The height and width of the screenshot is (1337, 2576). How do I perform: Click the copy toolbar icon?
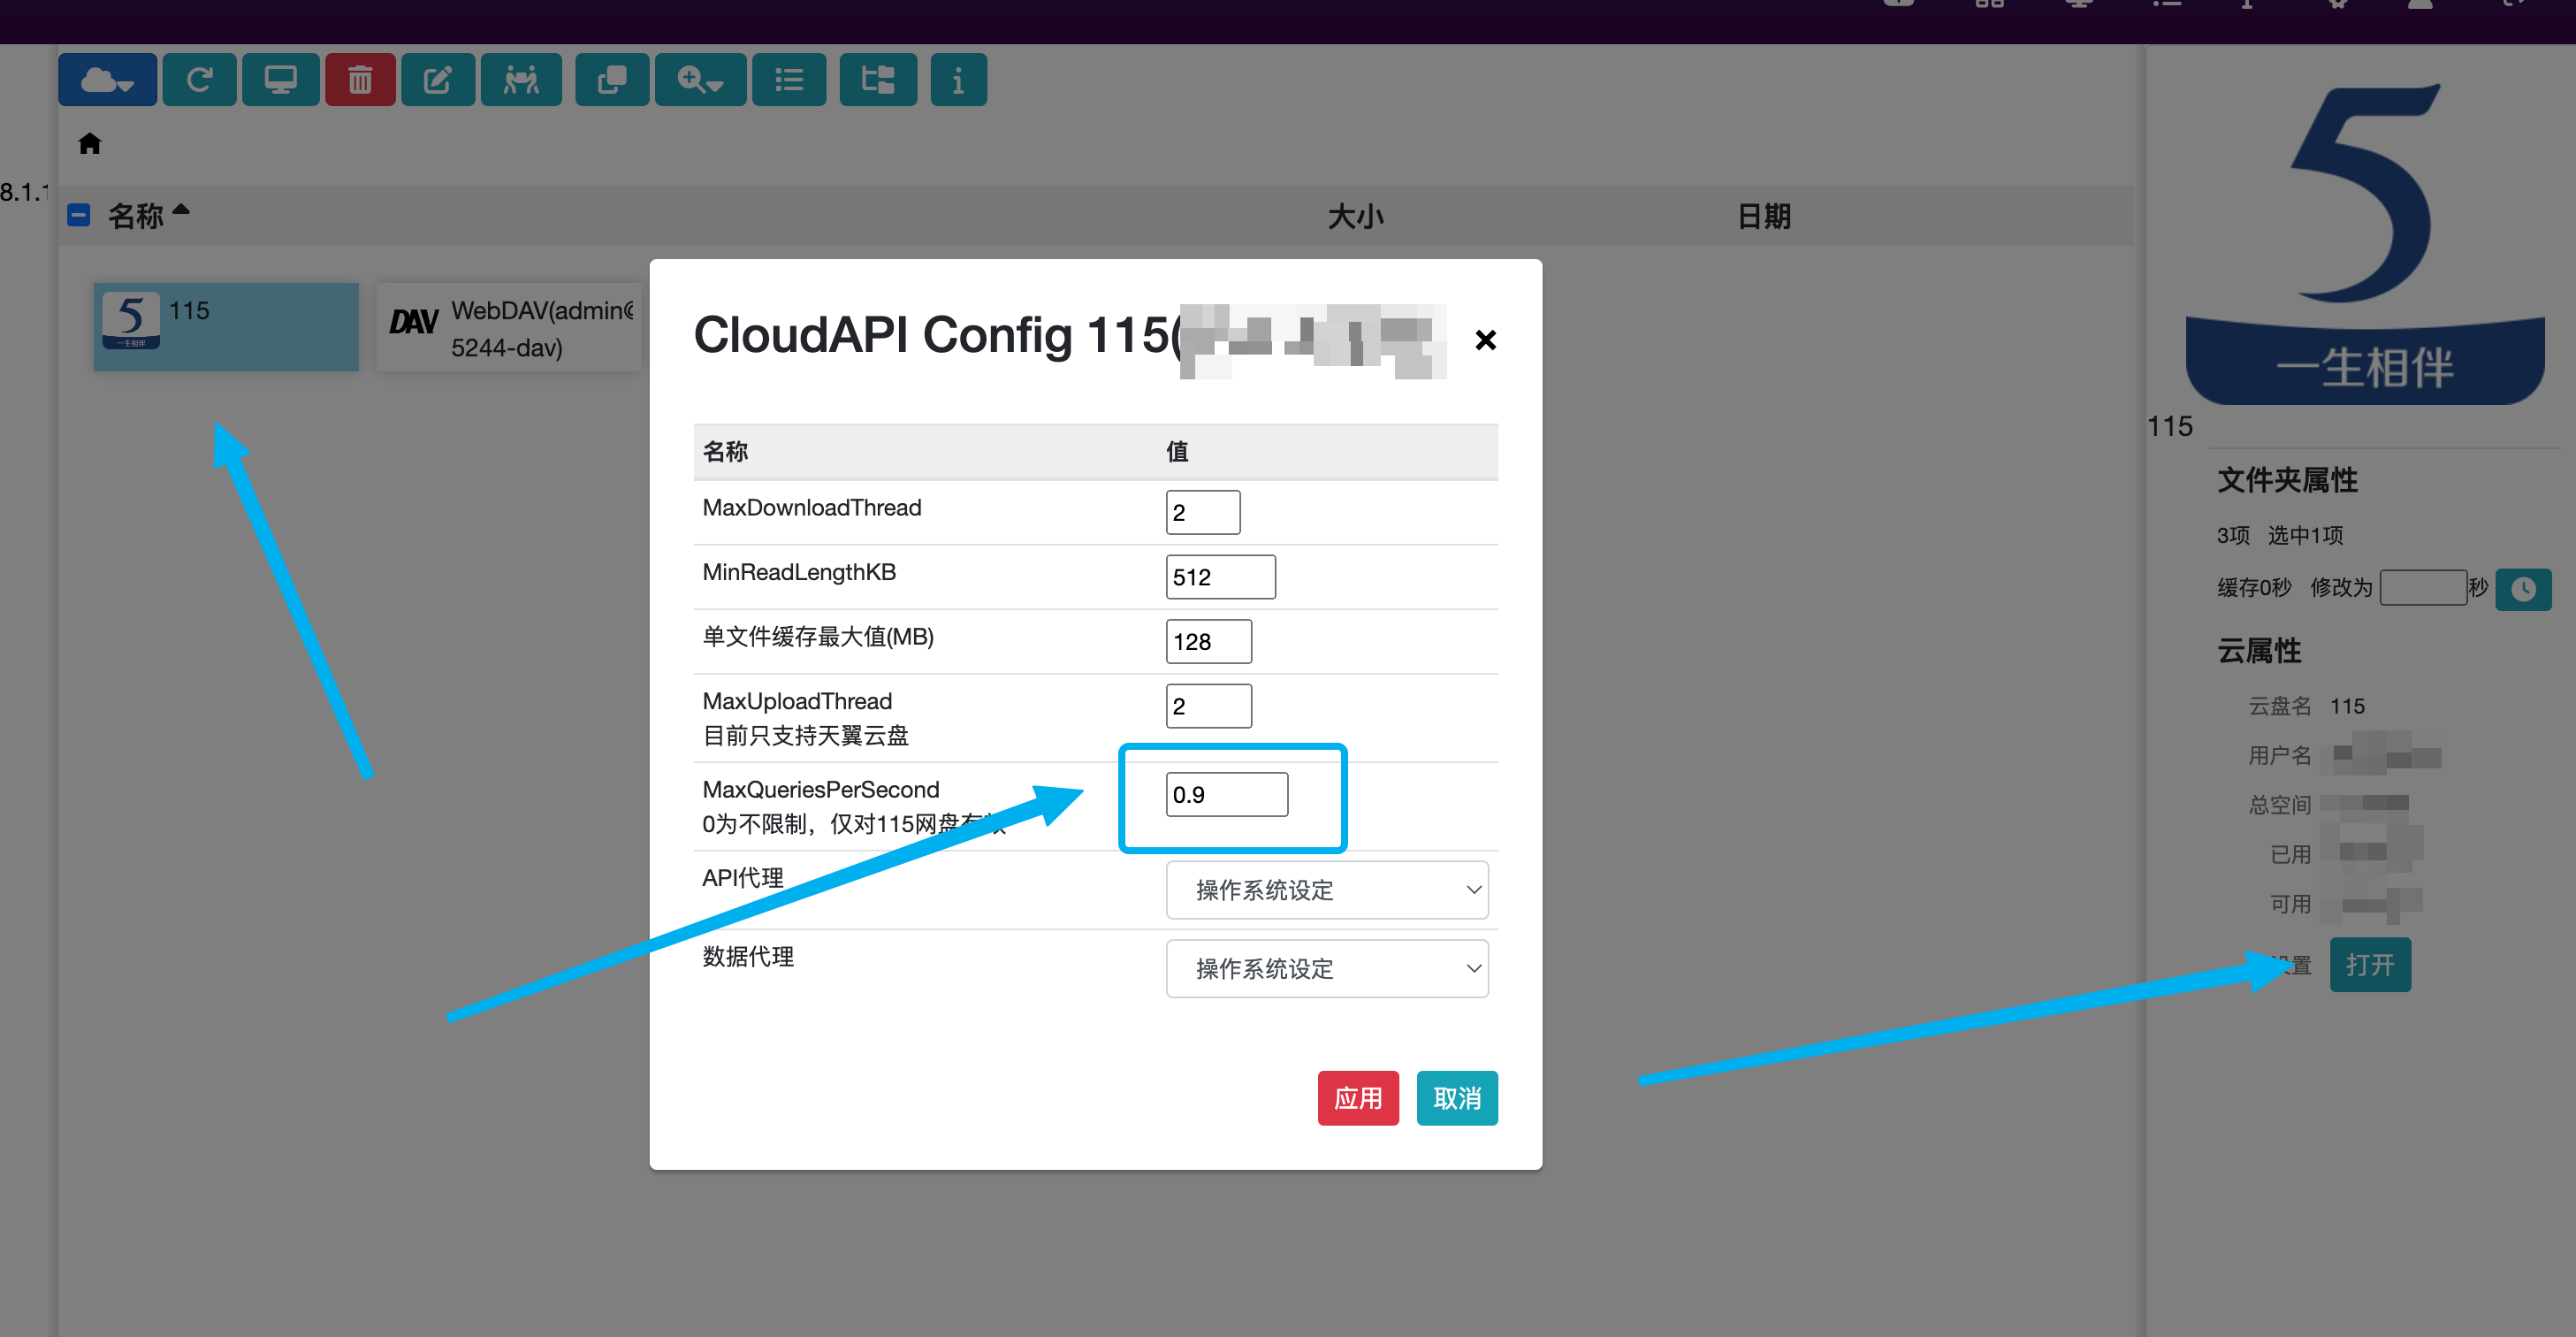click(612, 79)
